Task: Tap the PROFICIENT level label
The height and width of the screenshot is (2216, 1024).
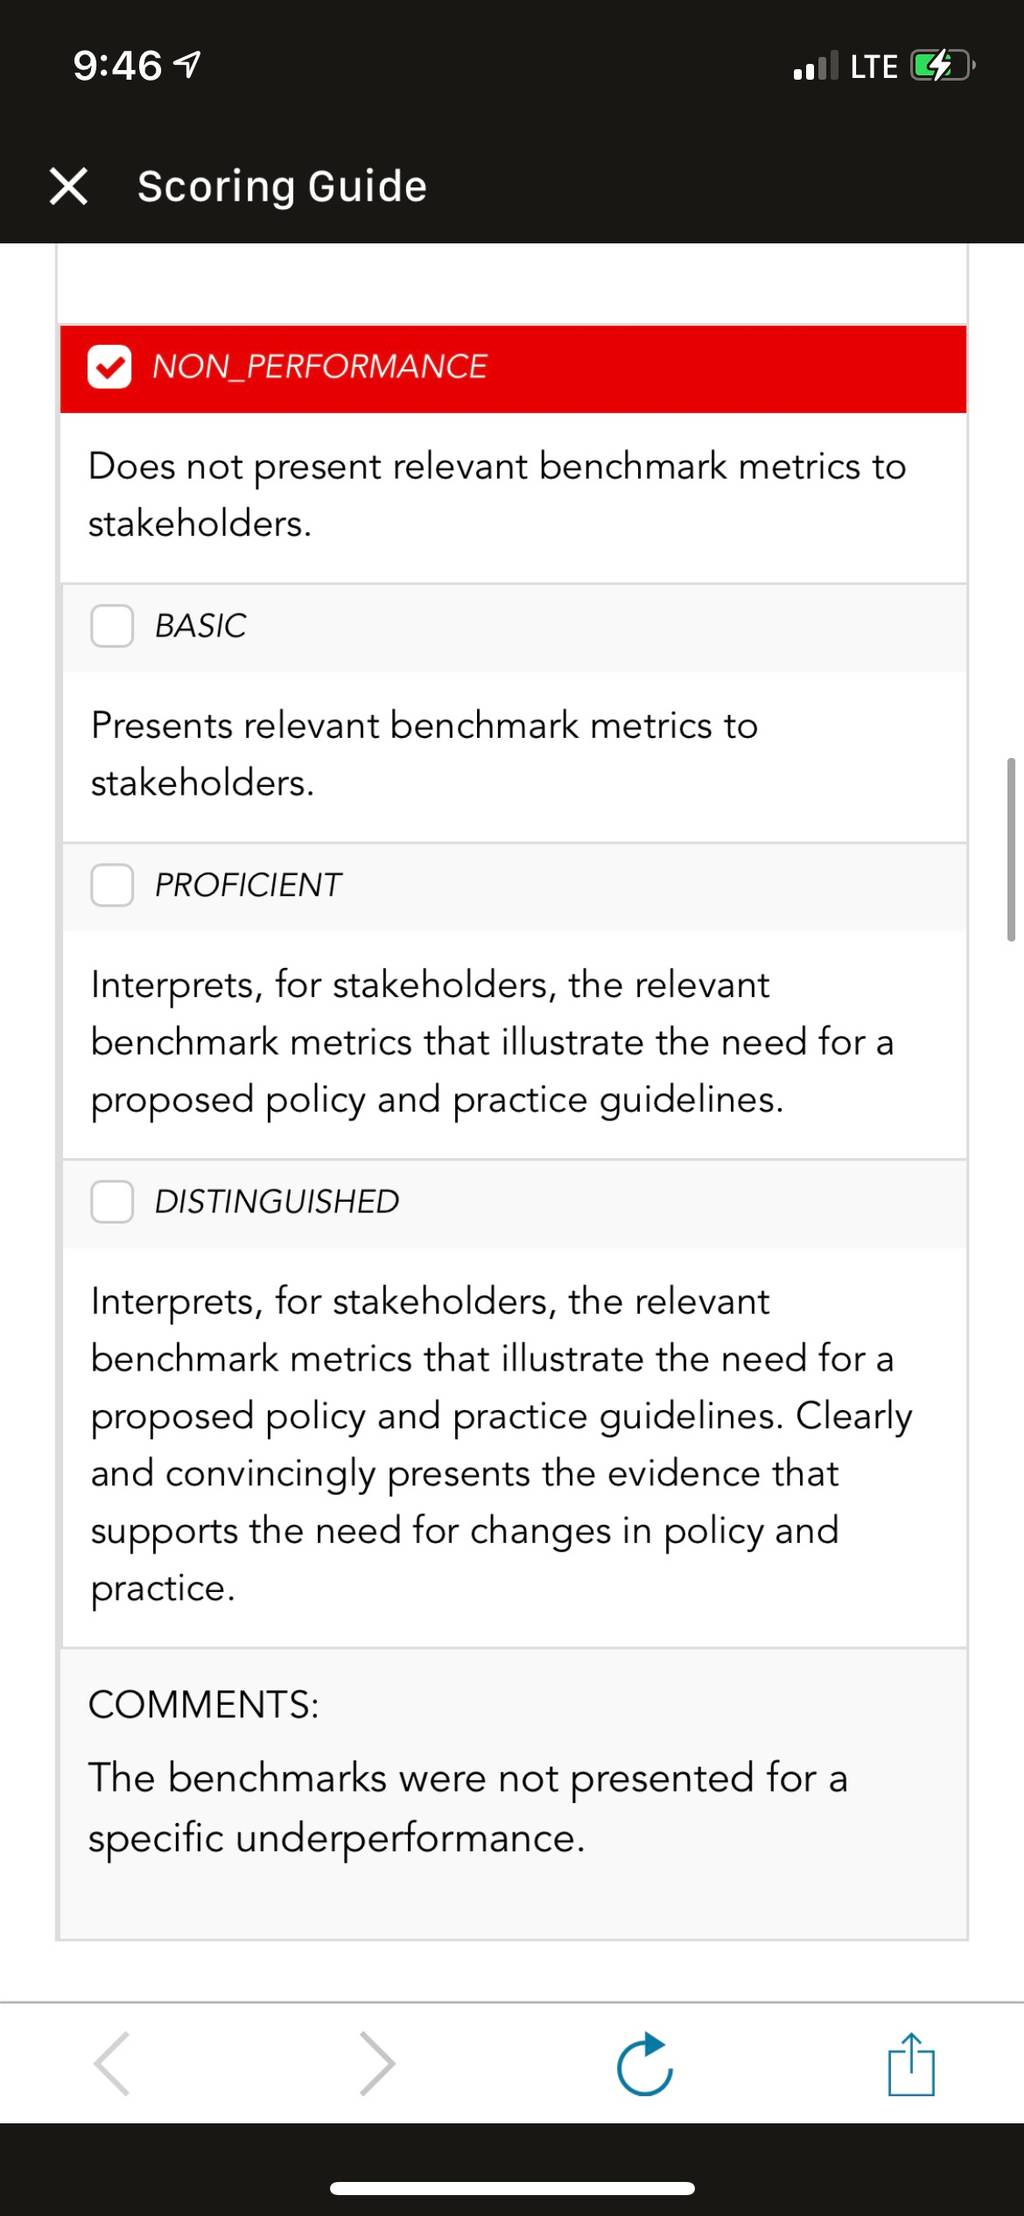Action: [248, 885]
